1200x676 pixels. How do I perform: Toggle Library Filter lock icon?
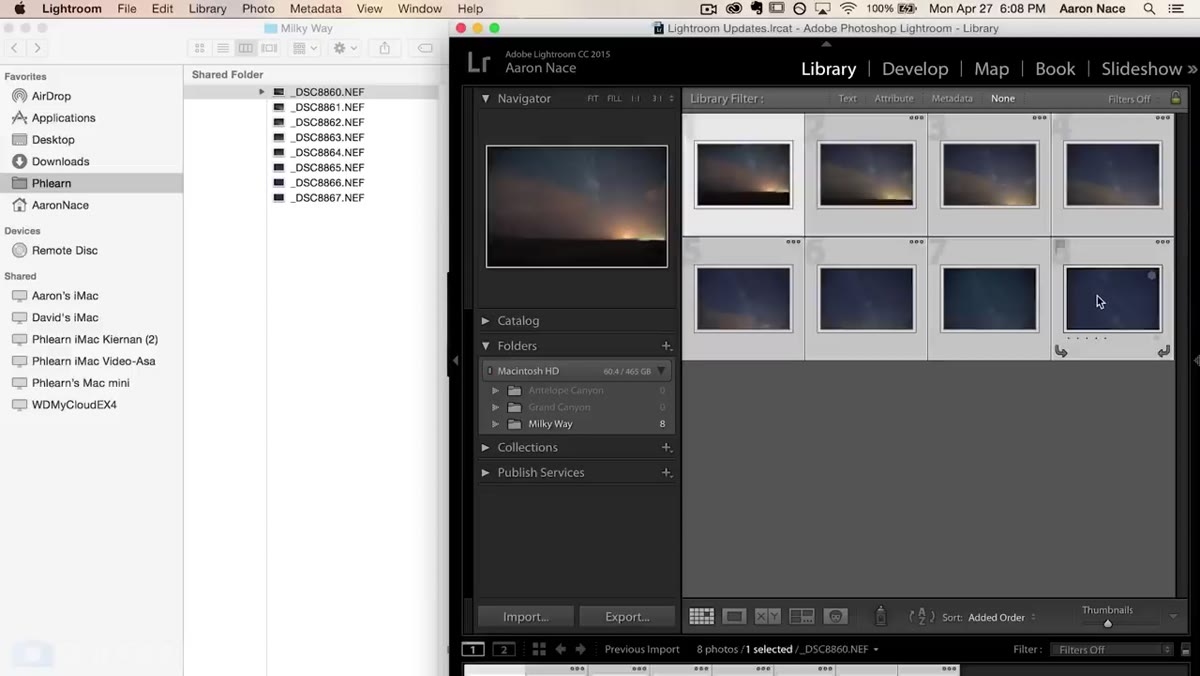click(x=1176, y=98)
